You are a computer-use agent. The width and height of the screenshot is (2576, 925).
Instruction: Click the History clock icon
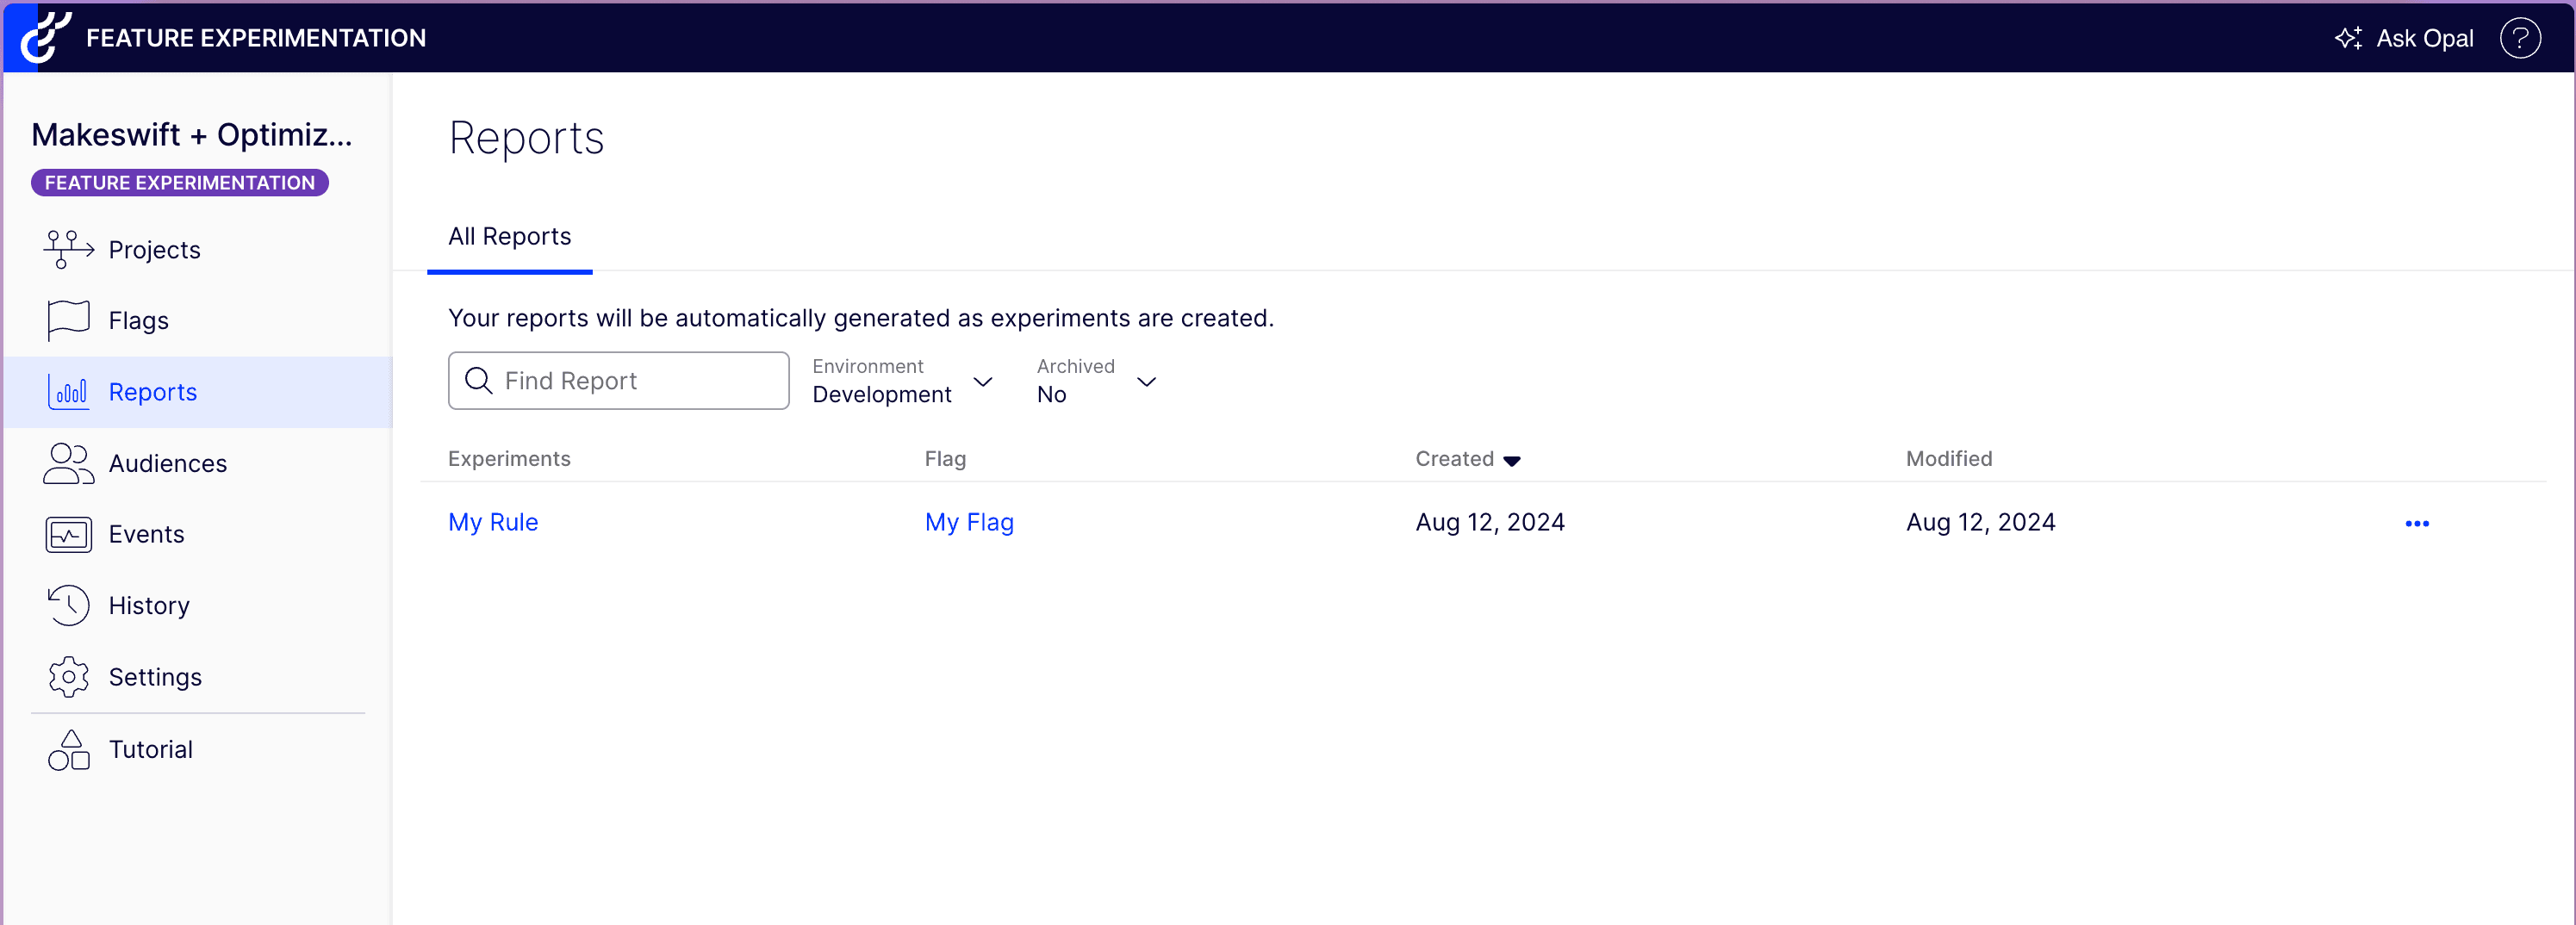click(68, 606)
